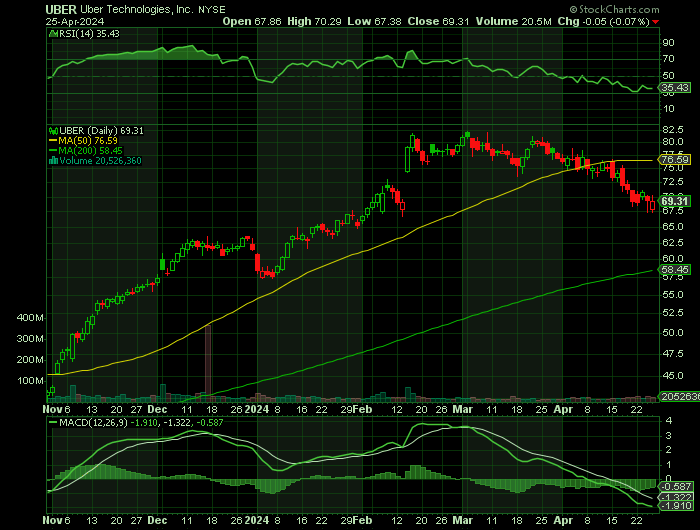Select the RSI(14) 35.43 legend label
This screenshot has height=530, width=700.
coord(89,33)
